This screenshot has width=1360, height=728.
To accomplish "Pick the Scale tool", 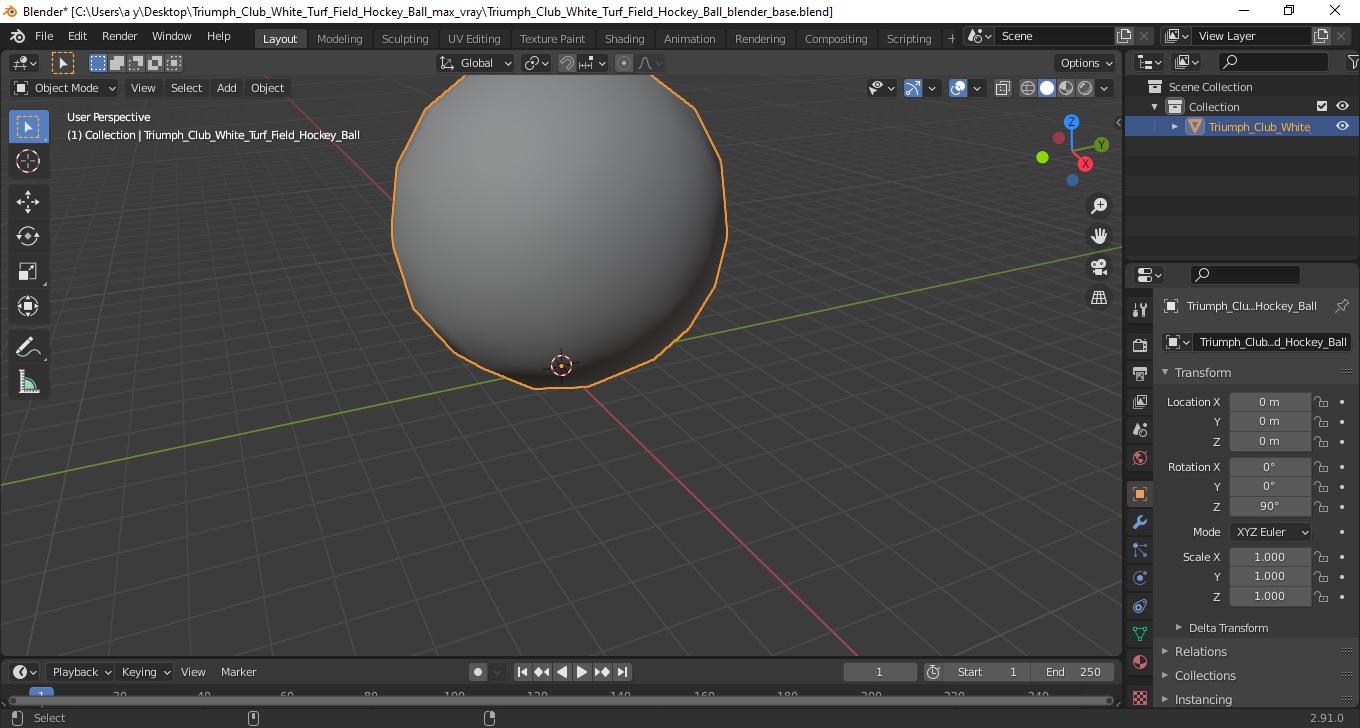I will pyautogui.click(x=28, y=271).
